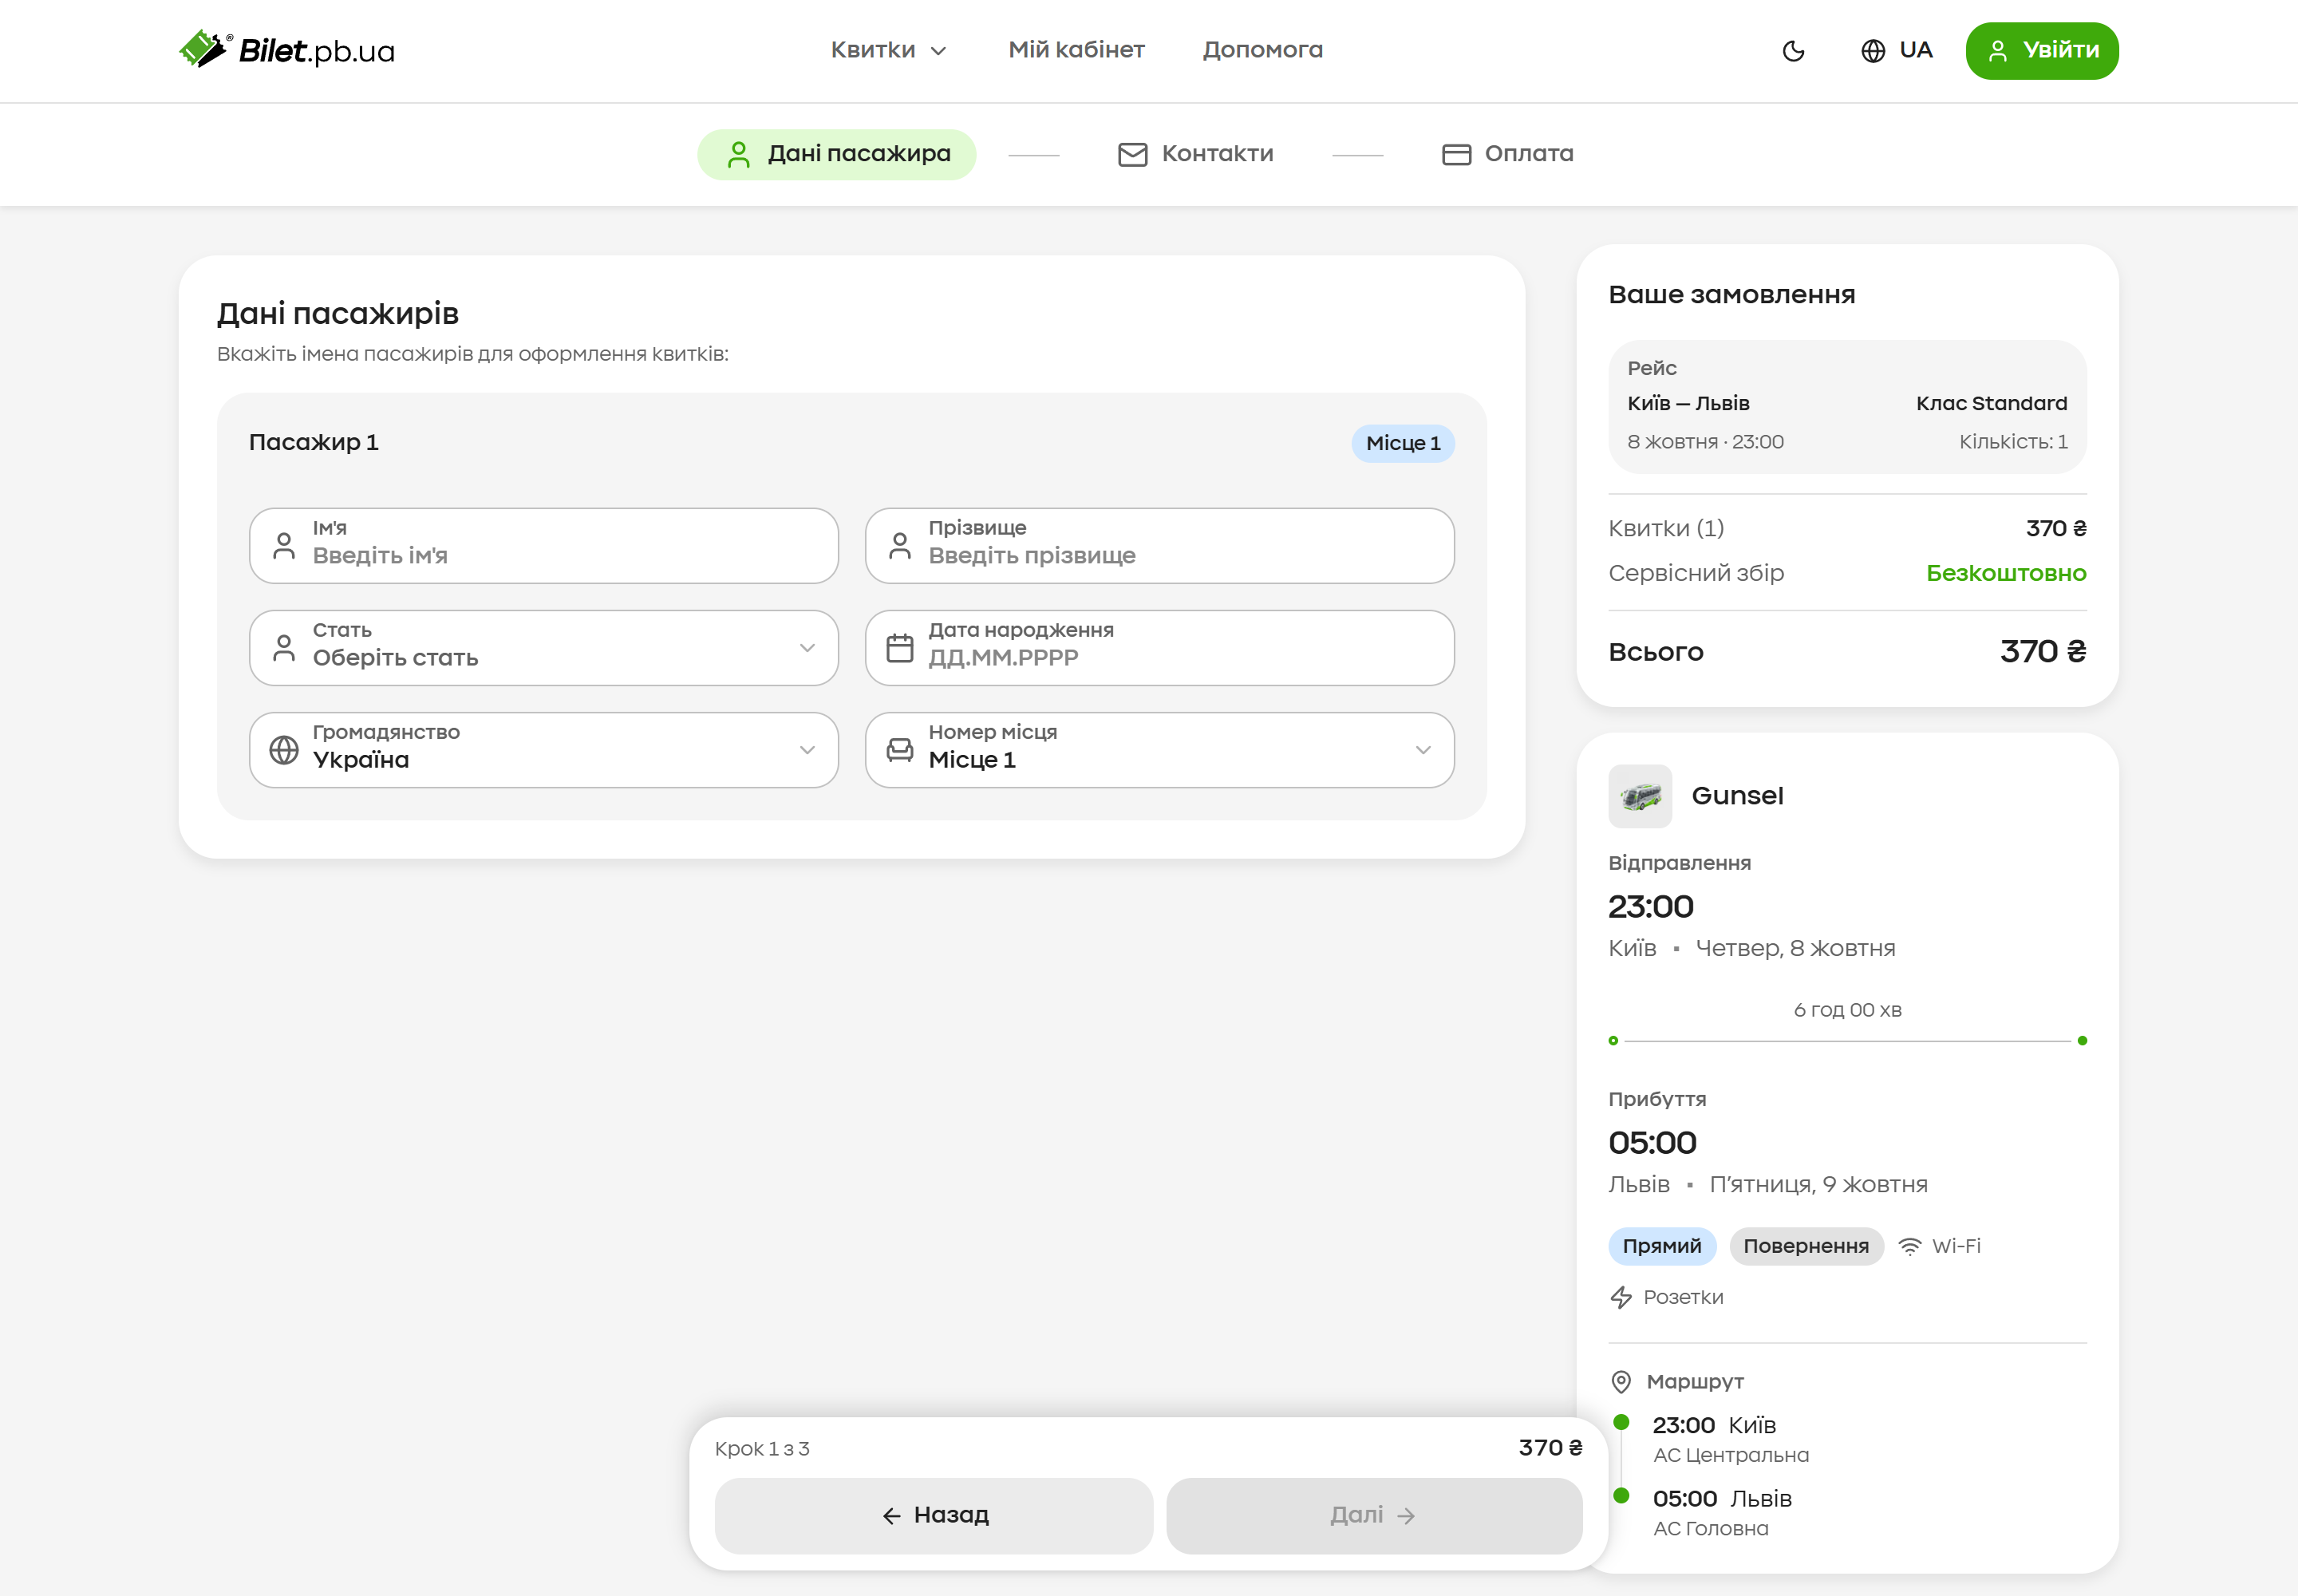Image resolution: width=2298 pixels, height=1596 pixels.
Task: Click the Безкоштовно service fee text
Action: coord(2006,574)
